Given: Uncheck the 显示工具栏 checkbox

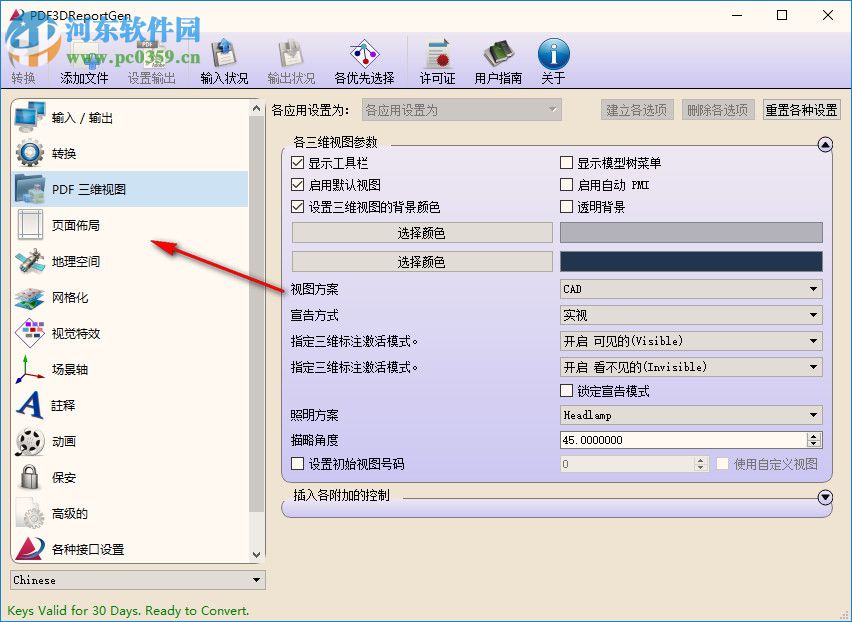Looking at the screenshot, I should coord(297,162).
